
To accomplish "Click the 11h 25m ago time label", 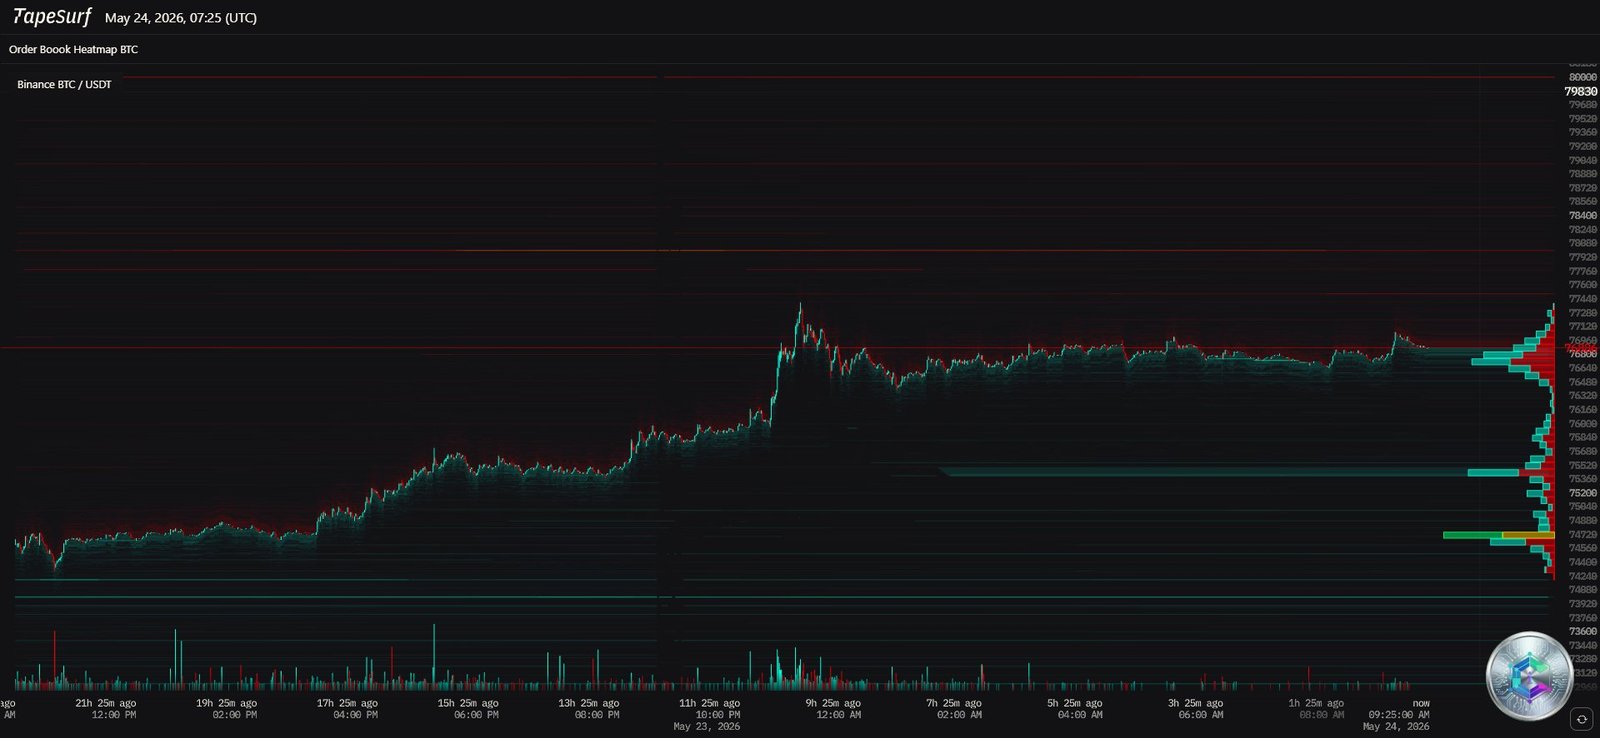I will (709, 703).
